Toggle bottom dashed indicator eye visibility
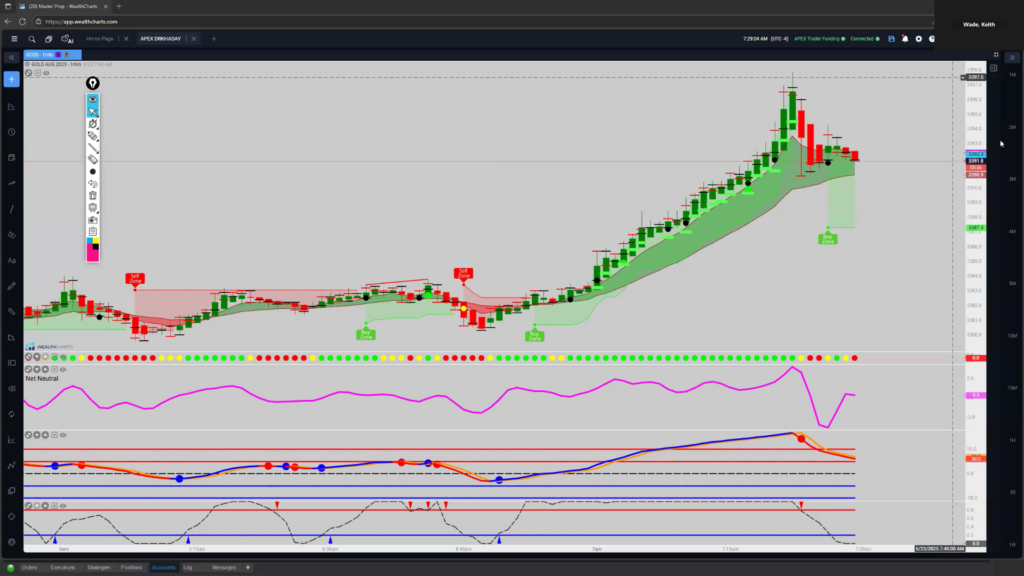 pyautogui.click(x=63, y=505)
